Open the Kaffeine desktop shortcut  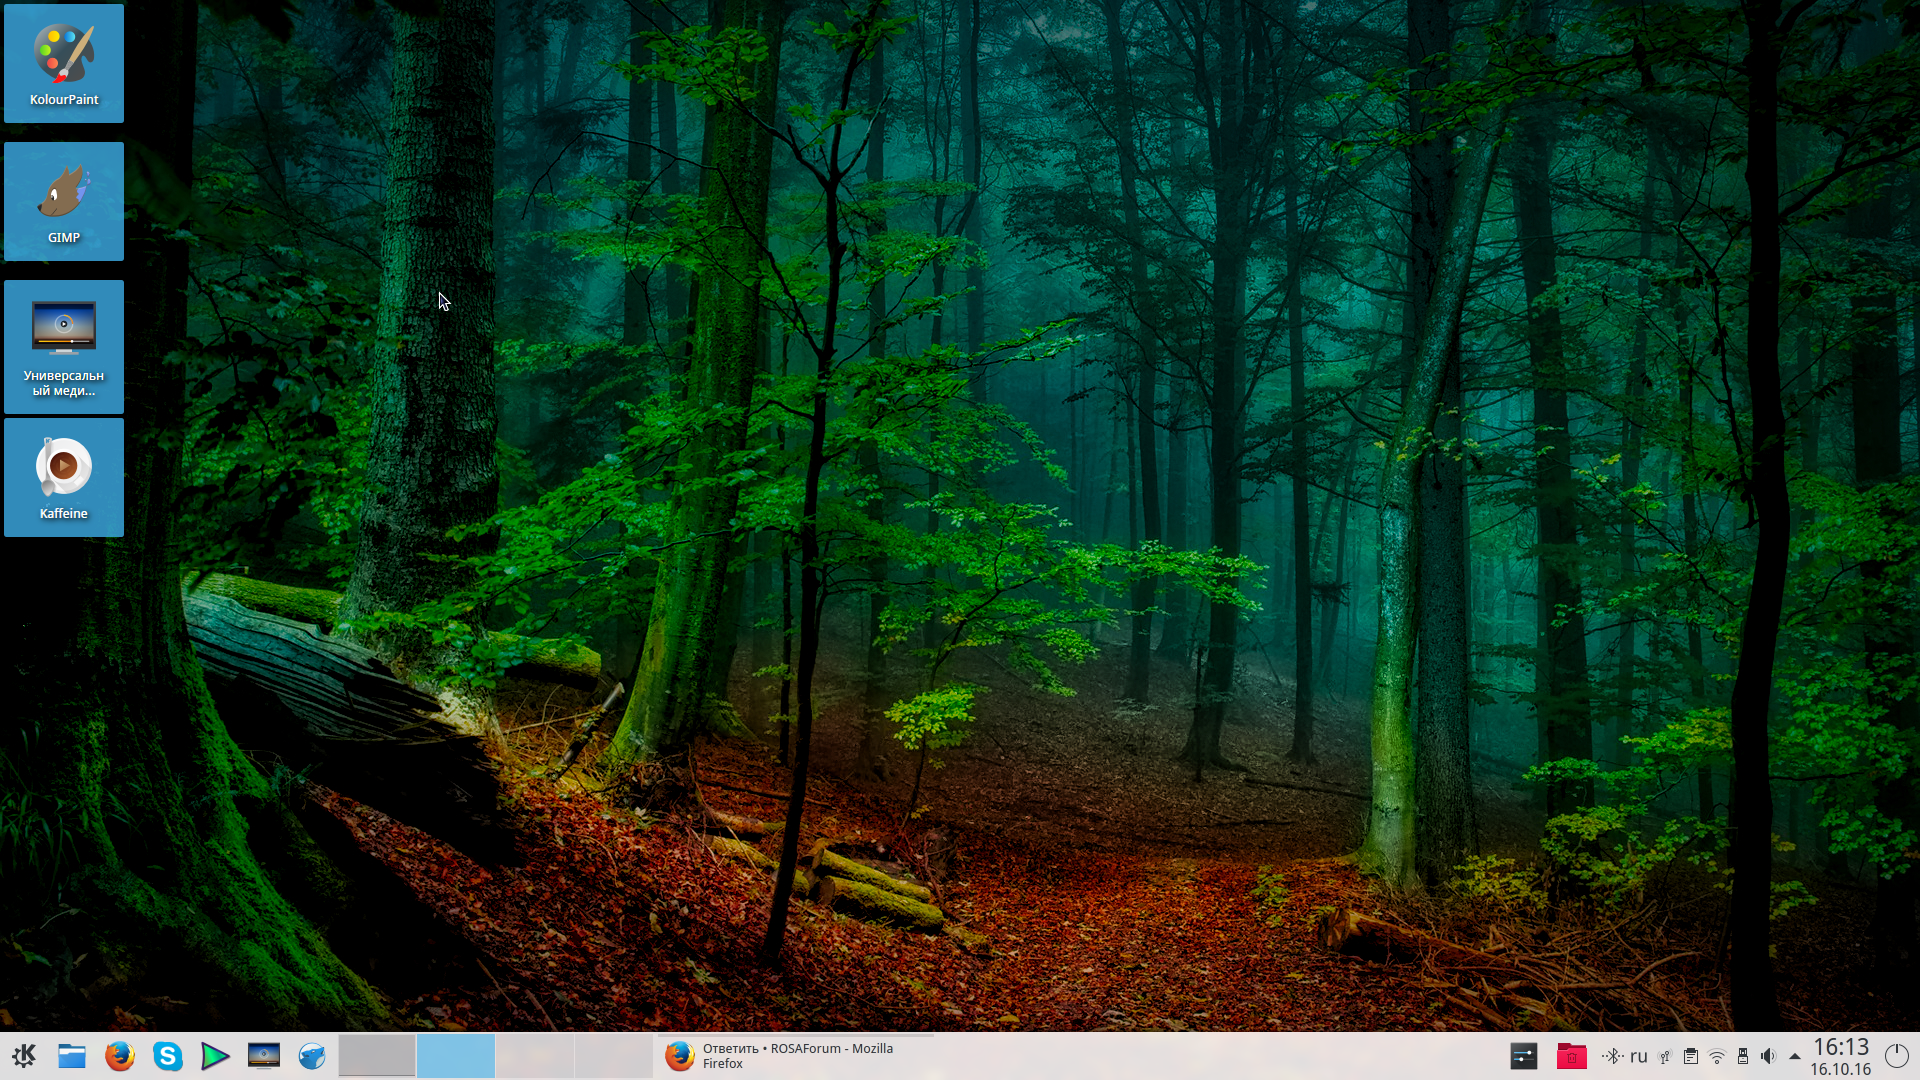pos(63,477)
